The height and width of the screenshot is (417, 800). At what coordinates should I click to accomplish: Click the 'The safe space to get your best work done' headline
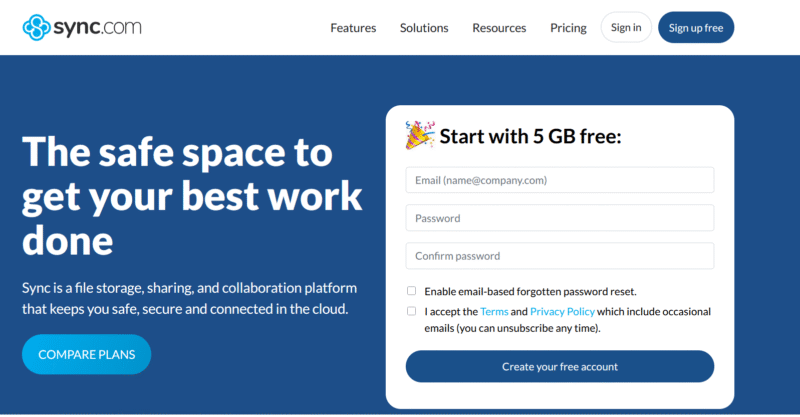click(192, 196)
